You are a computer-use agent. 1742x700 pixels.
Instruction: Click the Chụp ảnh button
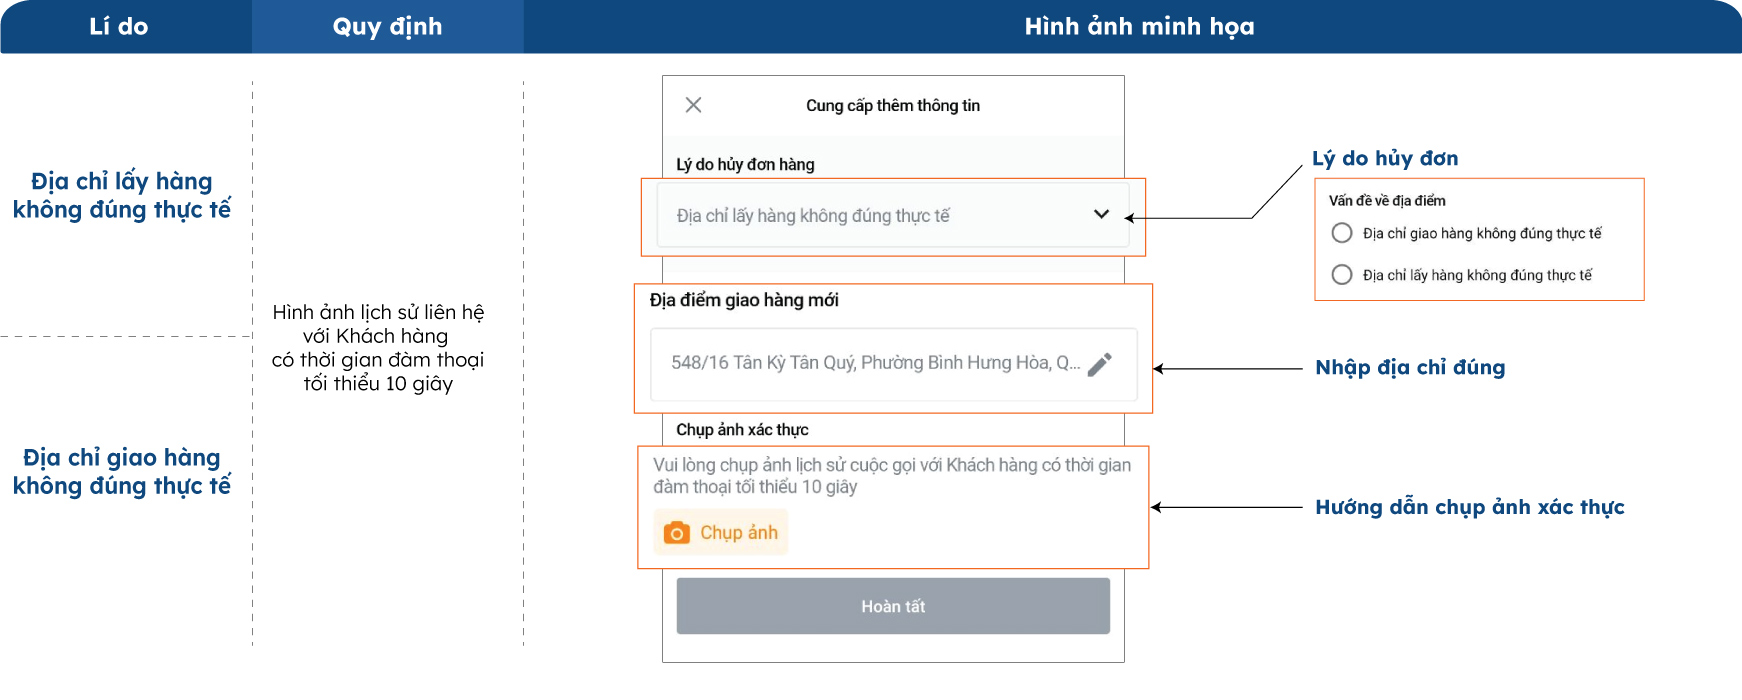pyautogui.click(x=721, y=532)
